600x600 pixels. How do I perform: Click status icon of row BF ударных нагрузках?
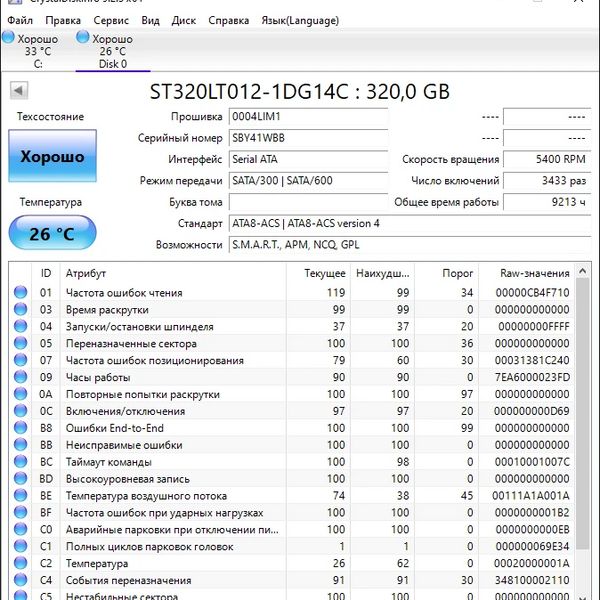(x=21, y=512)
